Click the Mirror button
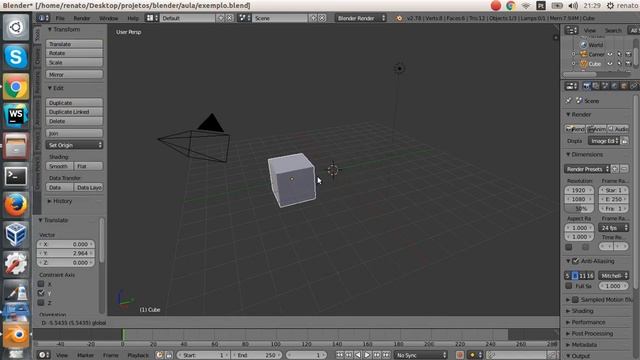 [x=74, y=75]
